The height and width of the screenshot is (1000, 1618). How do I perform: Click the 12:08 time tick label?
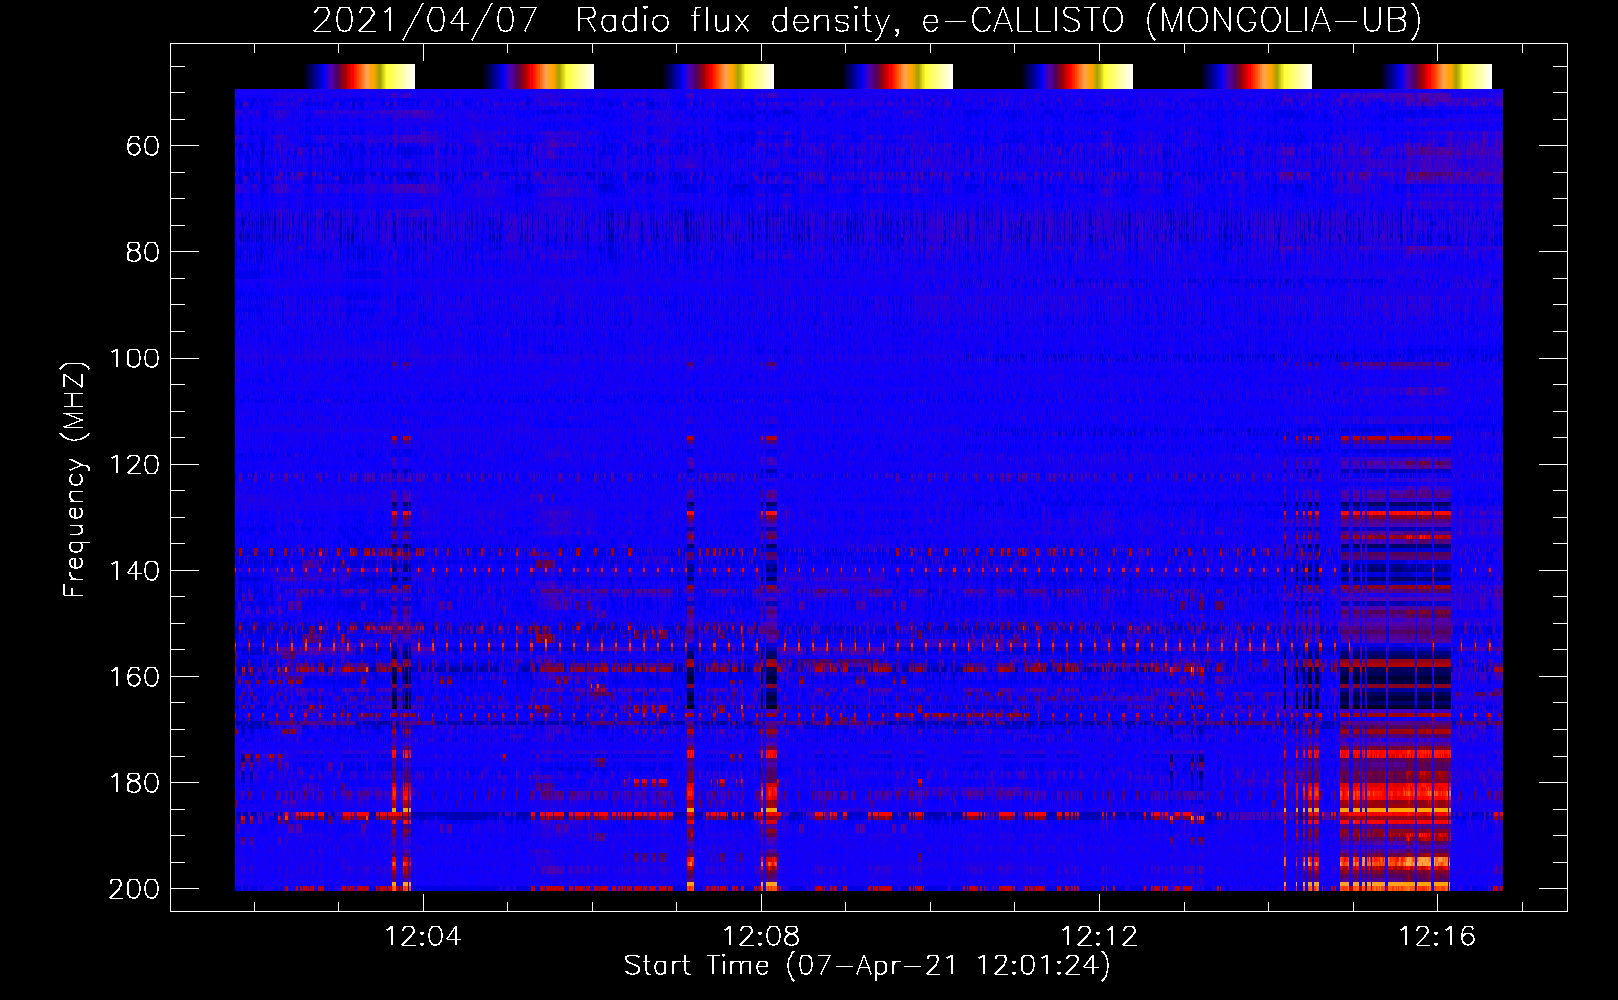click(761, 937)
